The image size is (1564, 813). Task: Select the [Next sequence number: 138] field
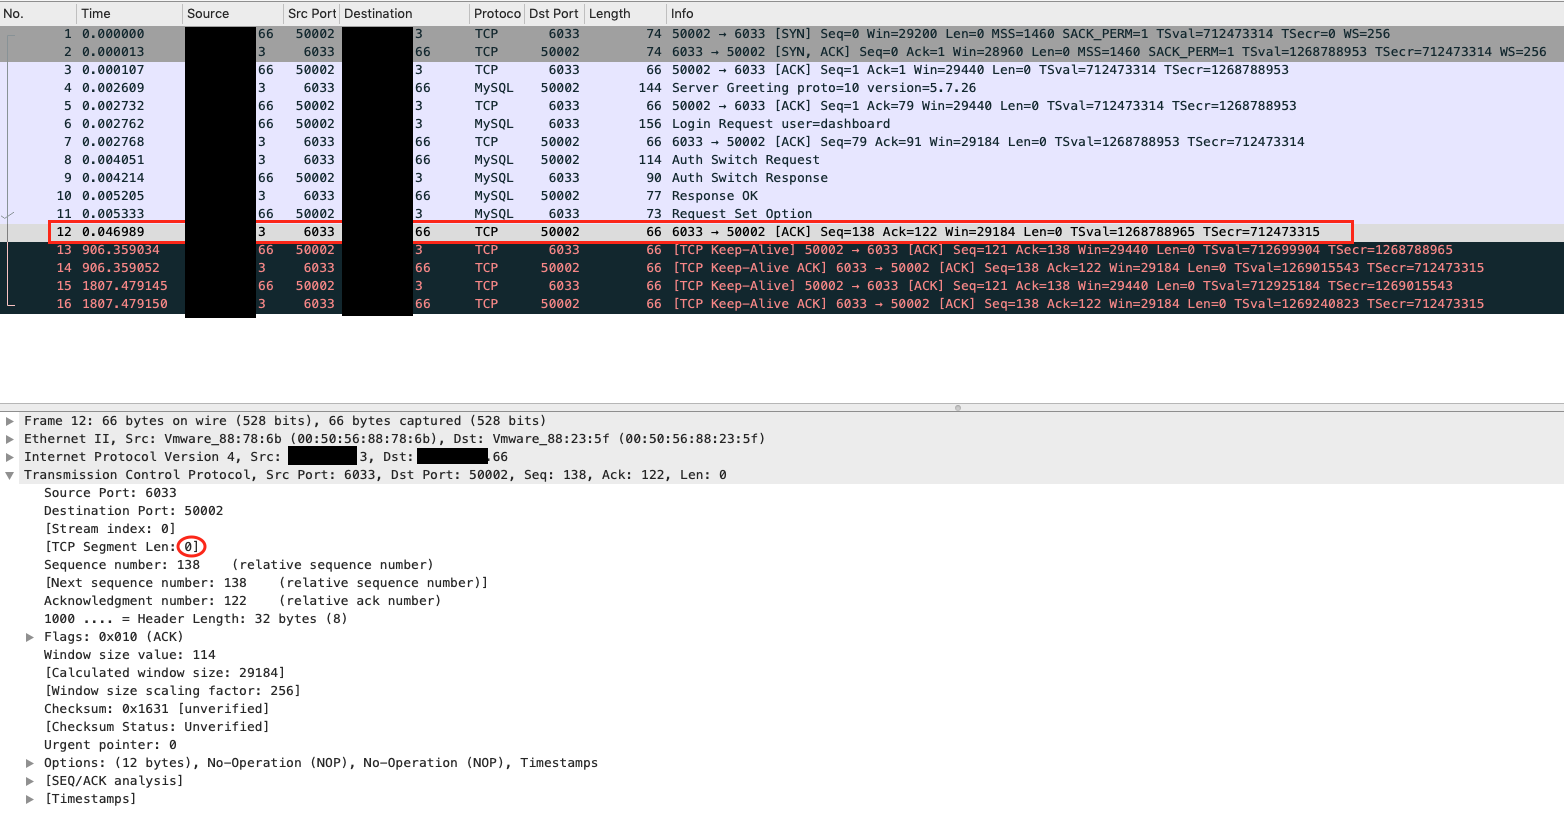click(266, 583)
